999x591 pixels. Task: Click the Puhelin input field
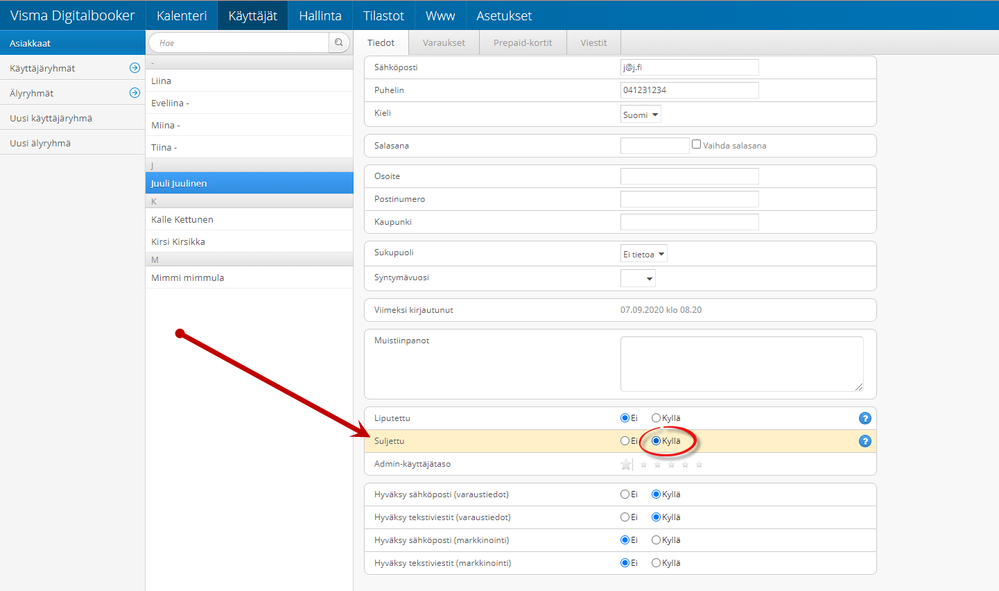(x=689, y=90)
